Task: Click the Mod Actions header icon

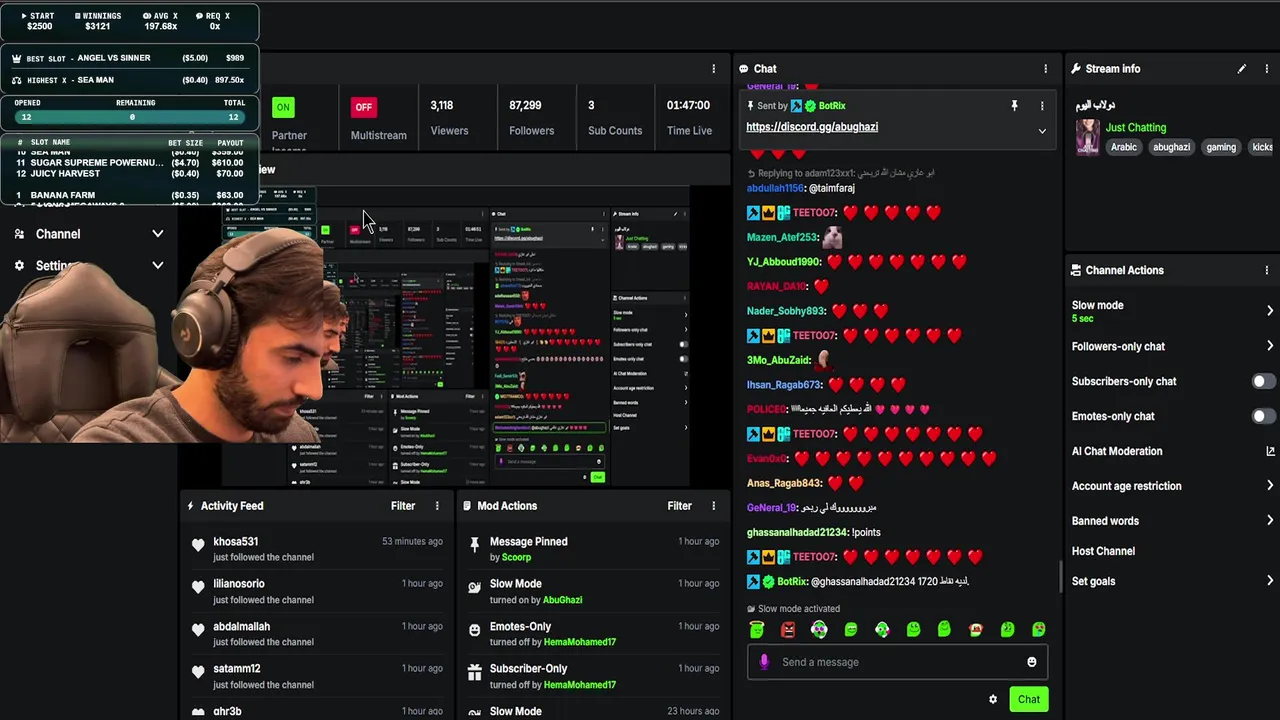Action: tap(467, 506)
